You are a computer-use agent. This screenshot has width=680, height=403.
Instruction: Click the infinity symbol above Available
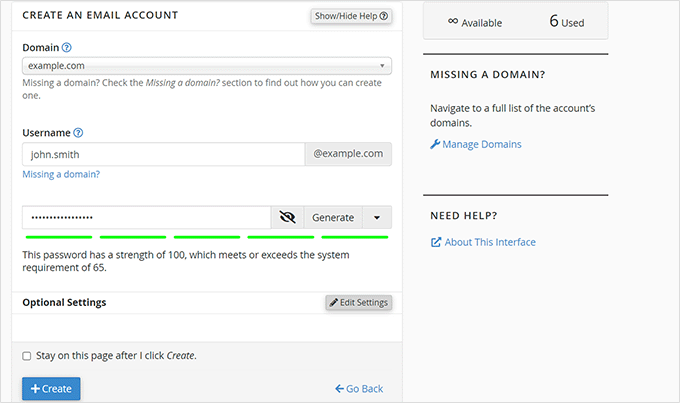click(x=453, y=21)
